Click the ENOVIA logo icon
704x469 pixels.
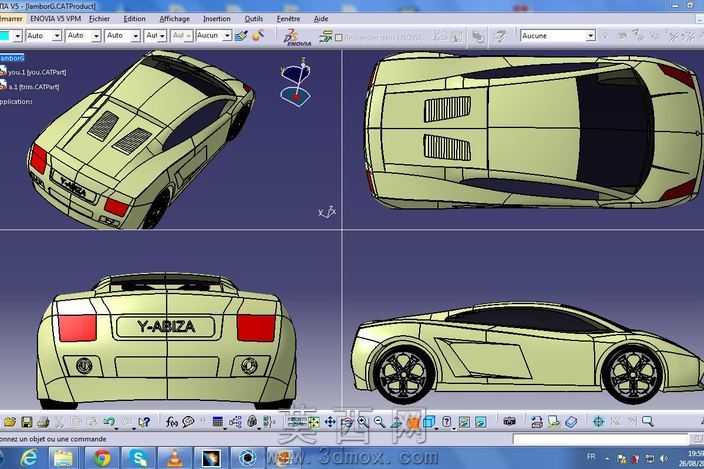coord(297,38)
